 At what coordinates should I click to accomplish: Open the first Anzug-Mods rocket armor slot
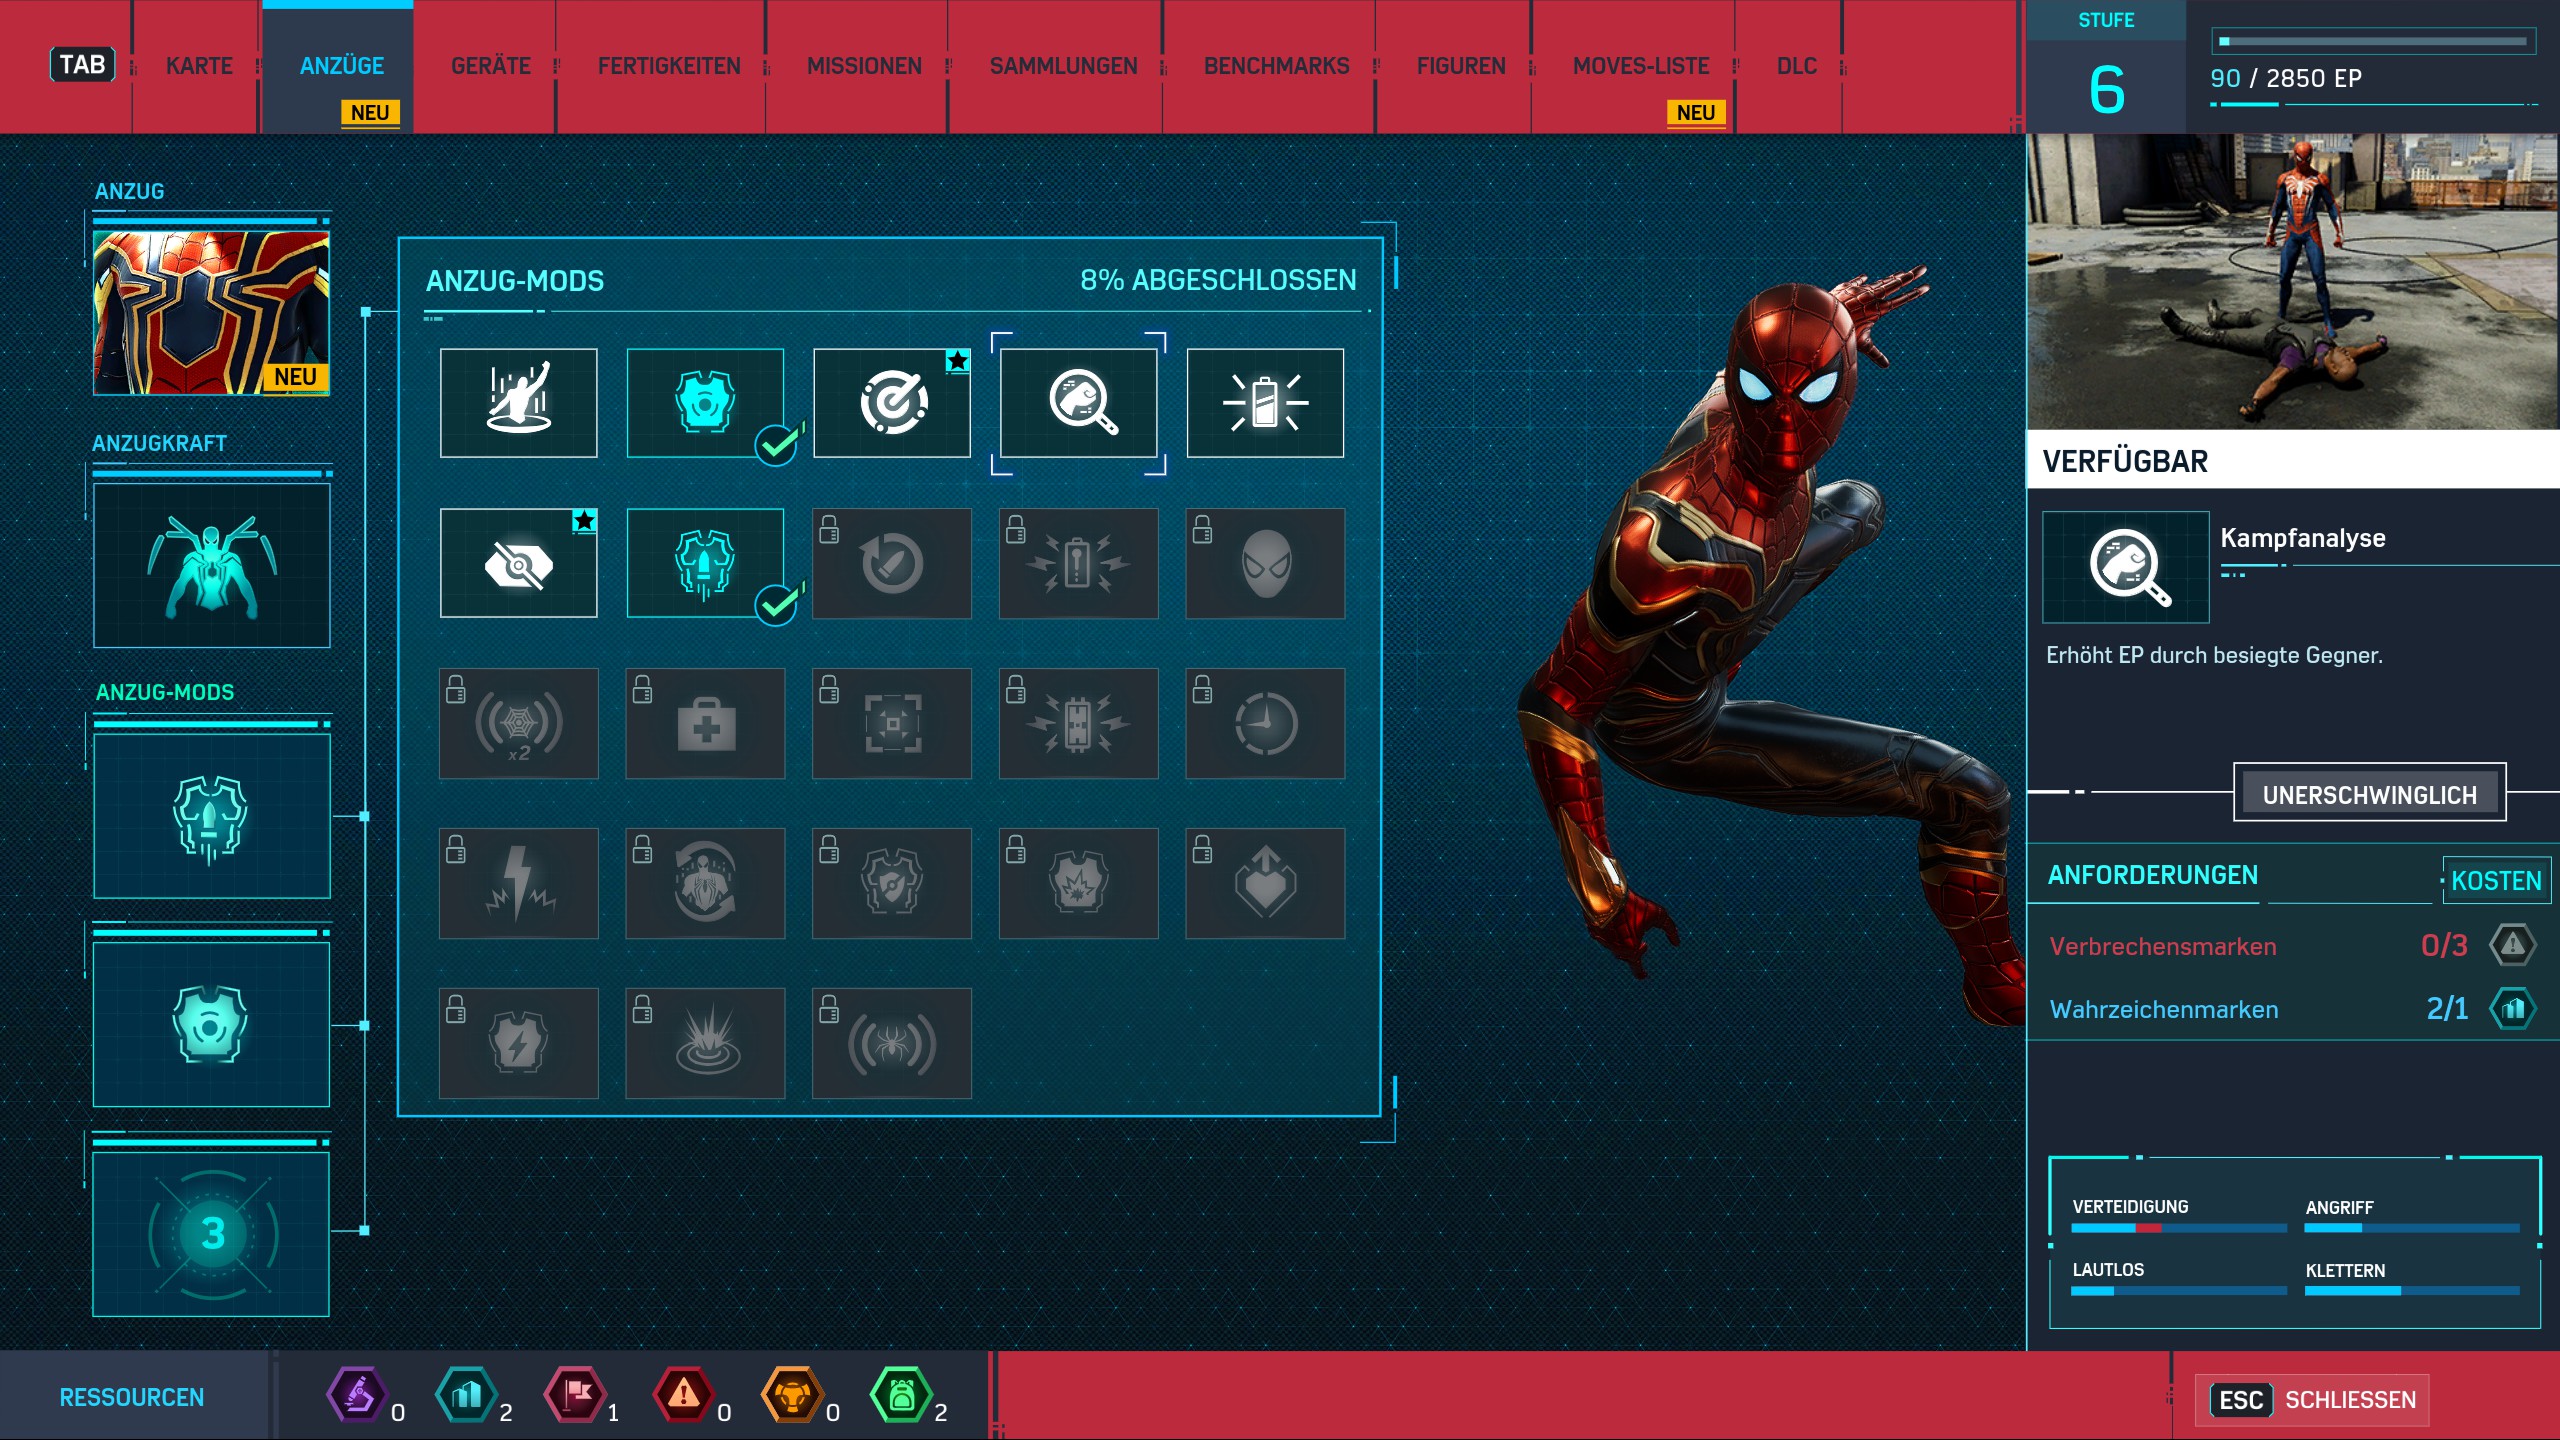tap(211, 816)
